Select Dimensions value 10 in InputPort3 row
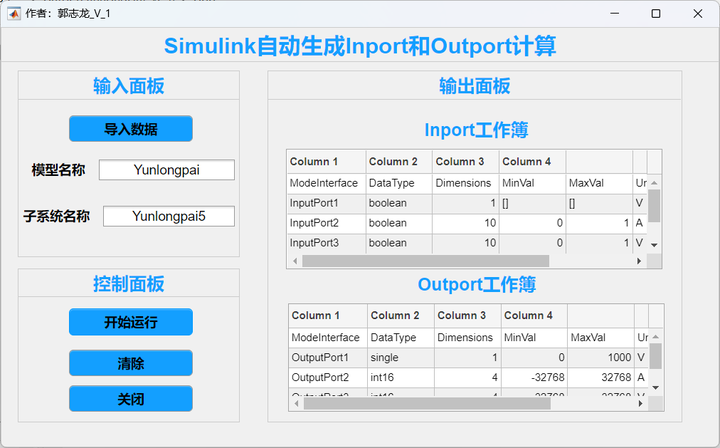The image size is (720, 448). coord(466,243)
